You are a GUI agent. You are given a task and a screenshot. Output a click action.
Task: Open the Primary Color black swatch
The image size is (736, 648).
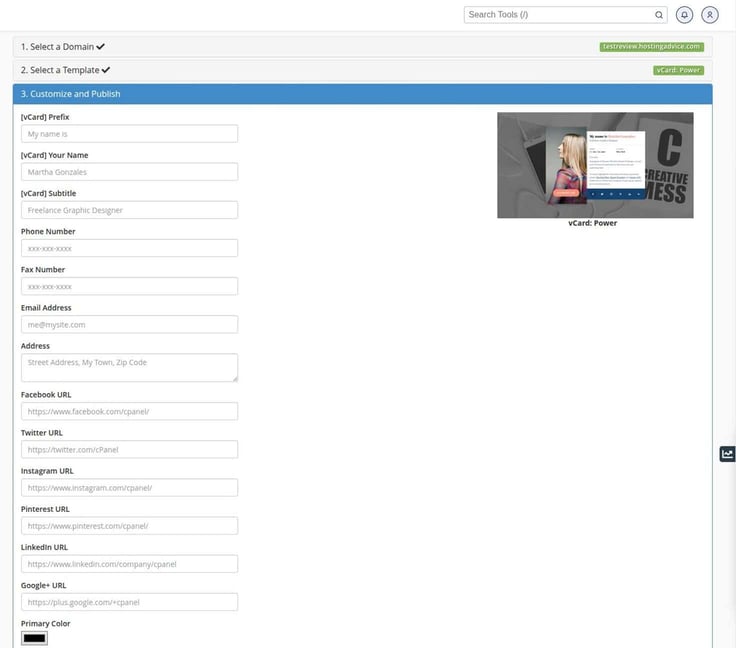coord(34,638)
